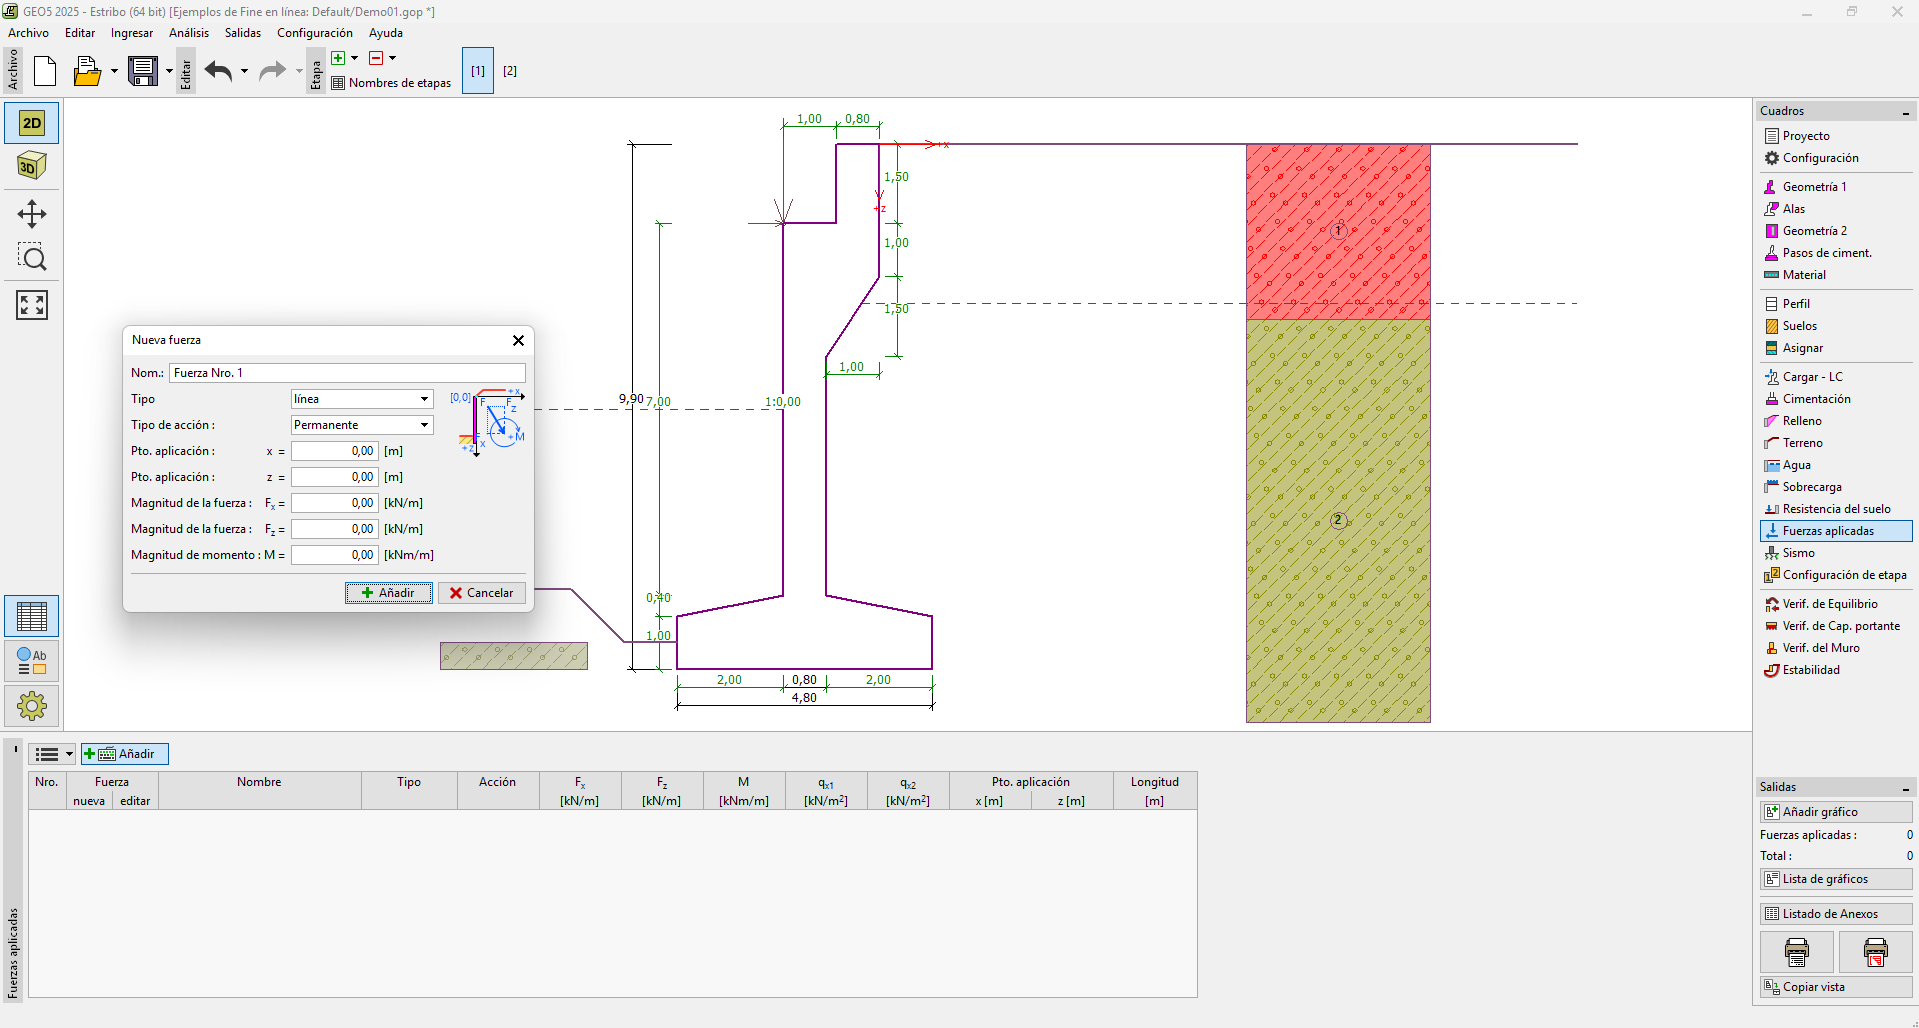
Task: Open add-stage dropdown arrow
Action: pyautogui.click(x=354, y=58)
